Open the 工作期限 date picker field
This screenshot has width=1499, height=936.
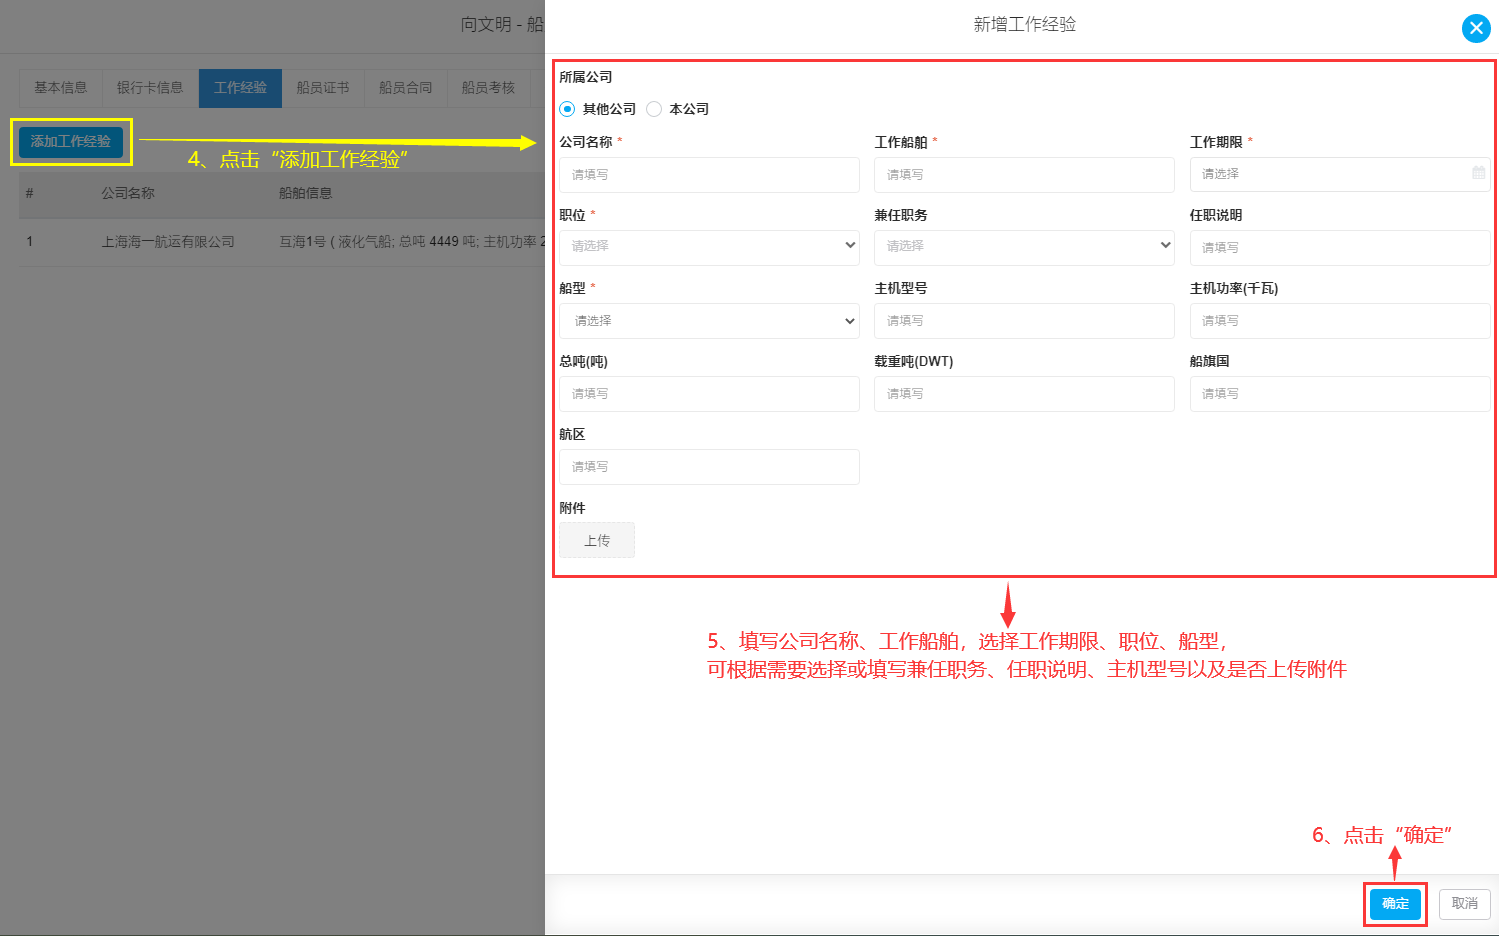1339,174
